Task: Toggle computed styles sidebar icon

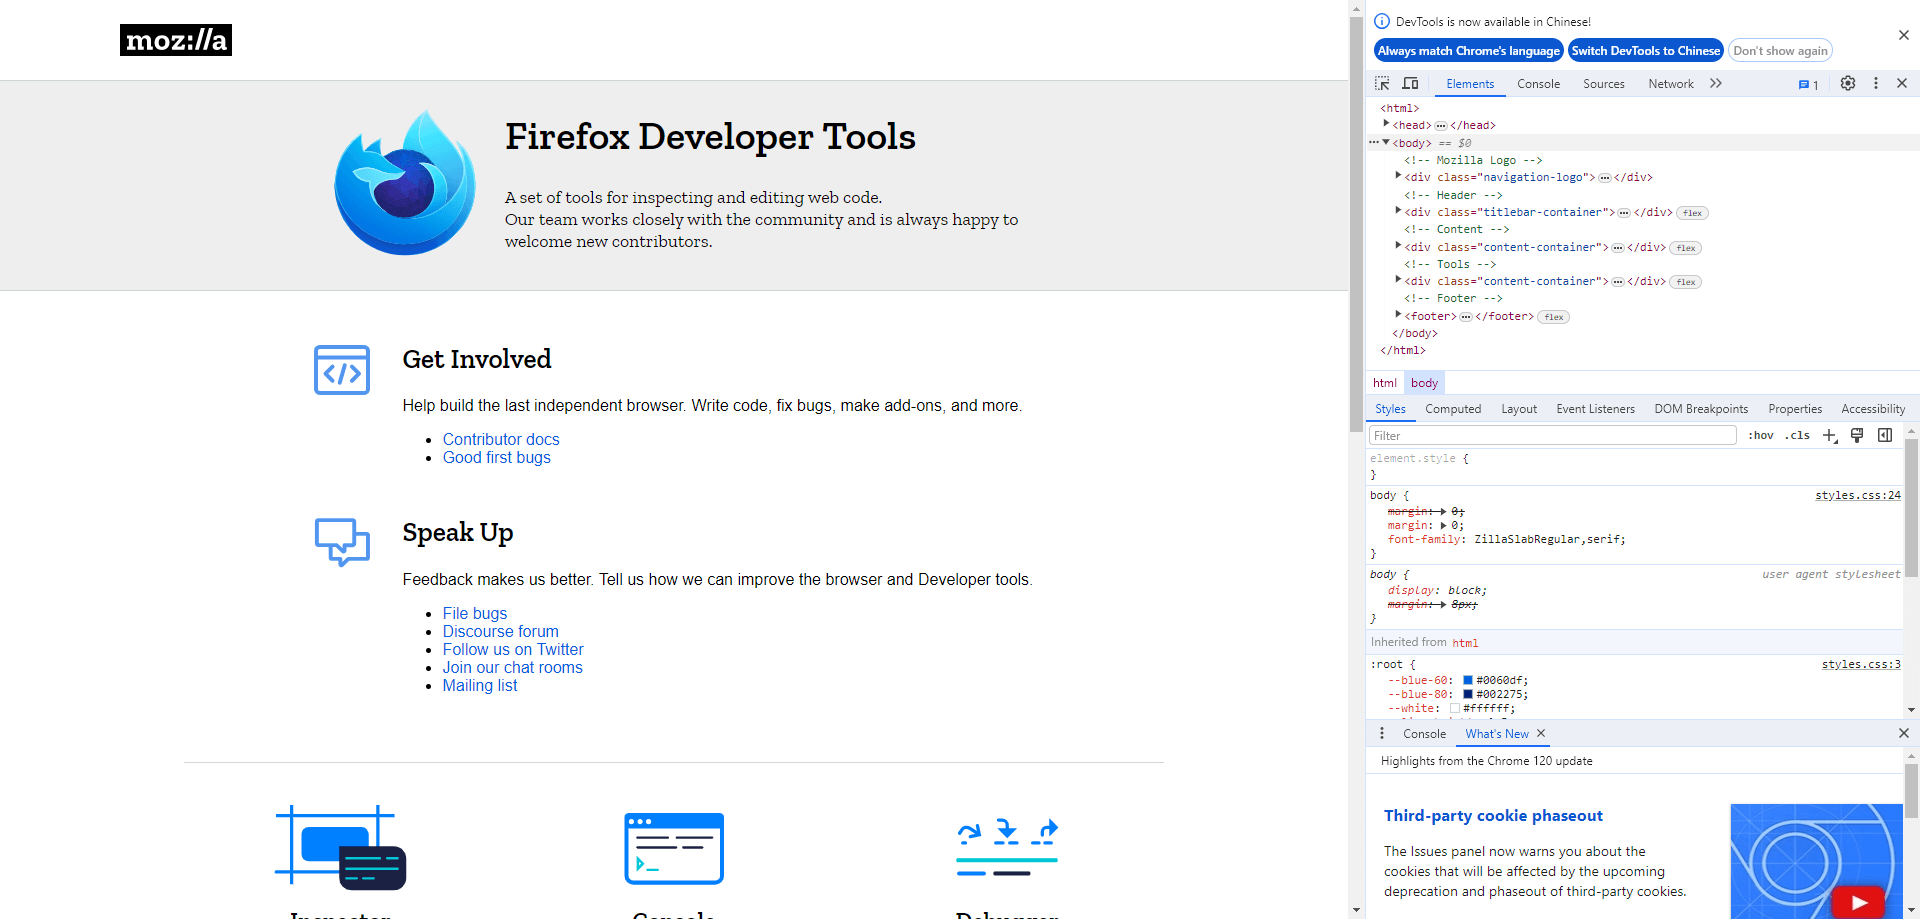Action: [x=1885, y=436]
